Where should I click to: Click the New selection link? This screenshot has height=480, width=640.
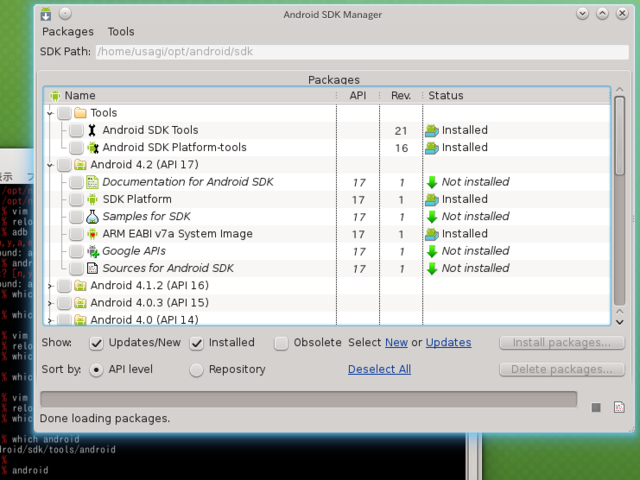[x=396, y=342]
